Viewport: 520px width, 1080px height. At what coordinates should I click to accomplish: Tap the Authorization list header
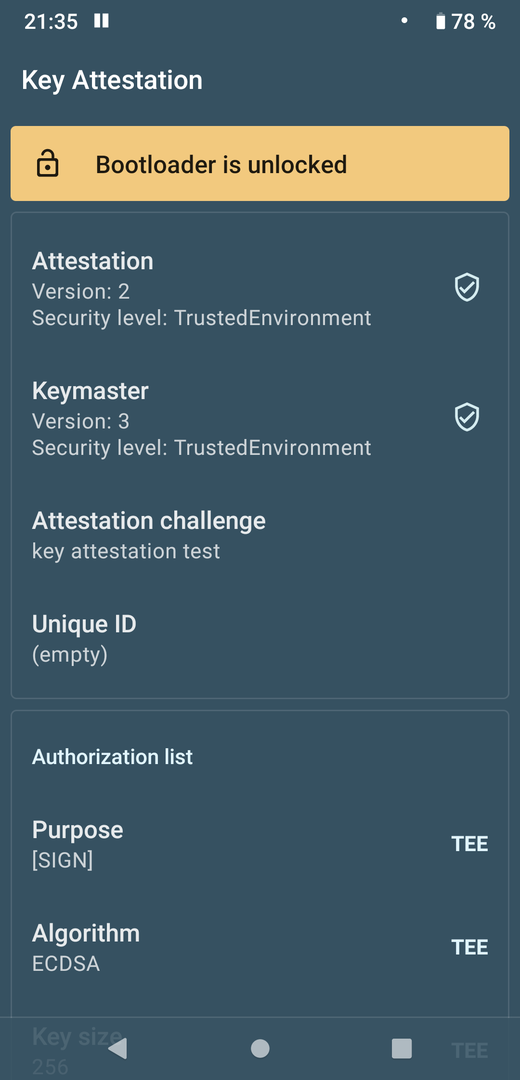(x=112, y=757)
